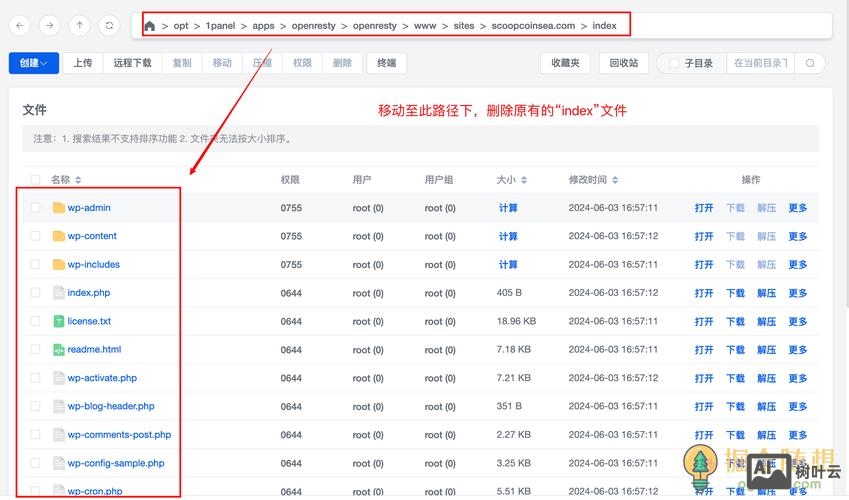Open 更多 menu for readme.html
Viewport: 849px width, 500px height.
pyautogui.click(x=798, y=350)
